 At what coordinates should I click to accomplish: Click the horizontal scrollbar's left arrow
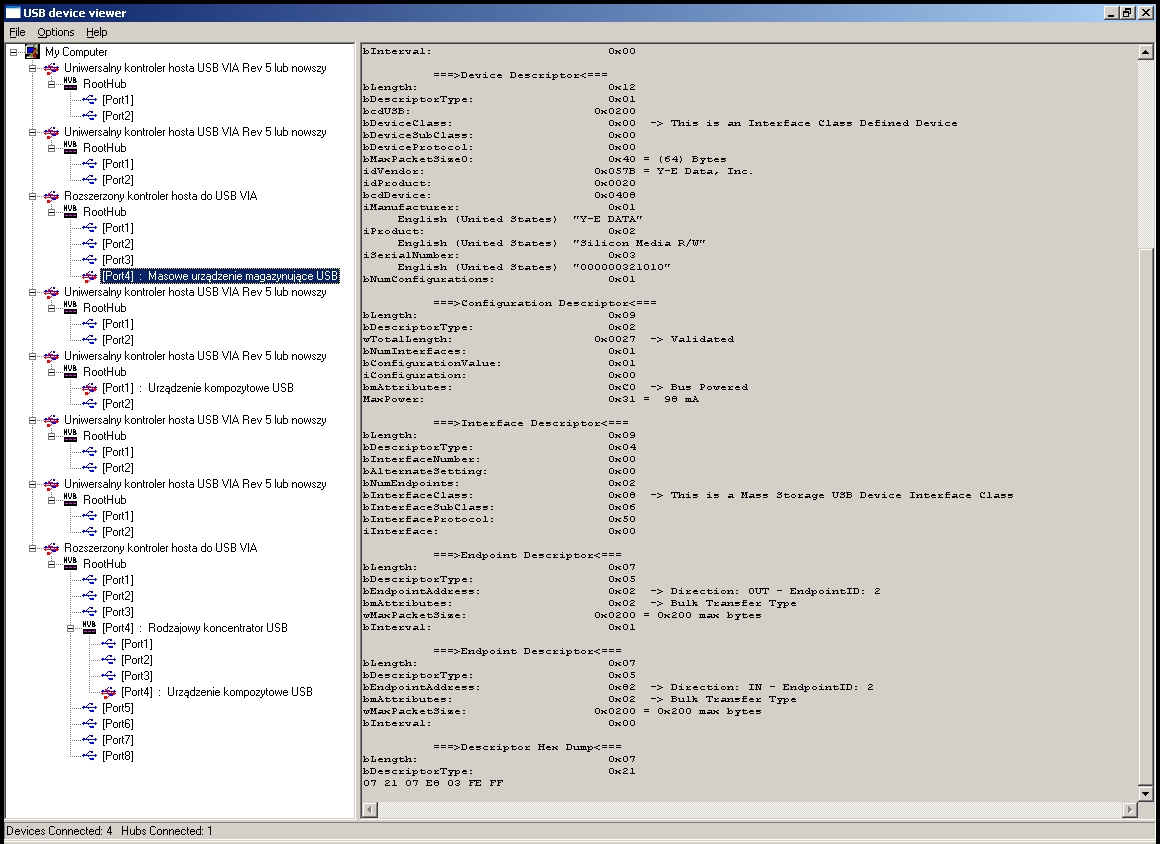point(370,810)
